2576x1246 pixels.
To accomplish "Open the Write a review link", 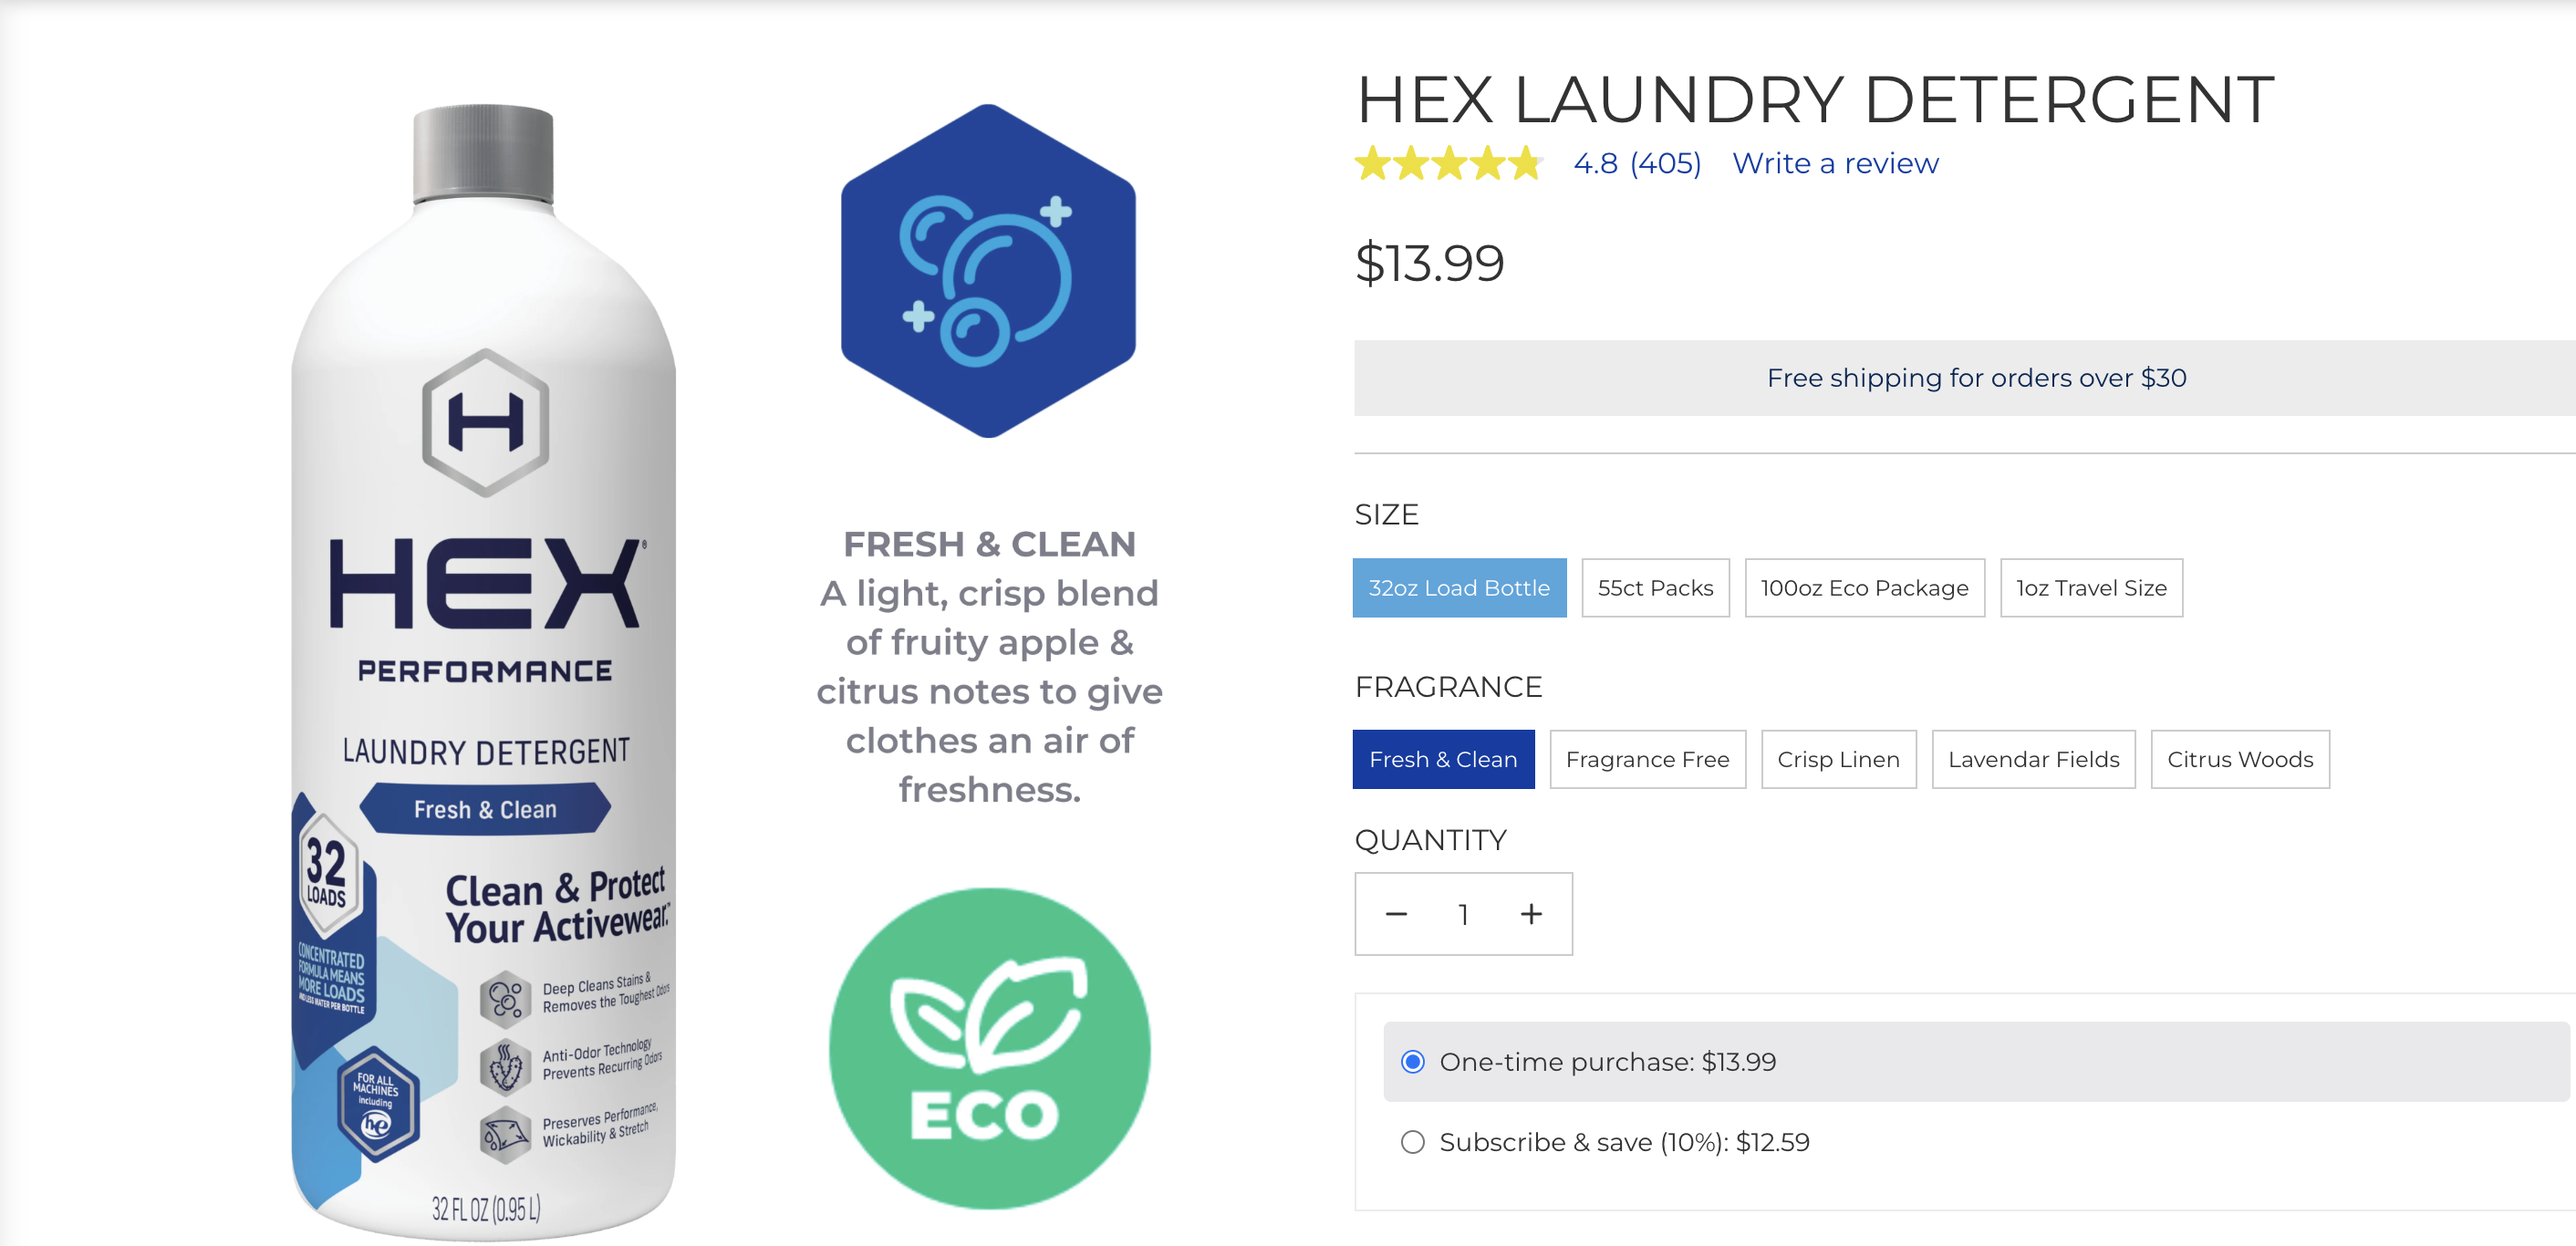I will [1835, 163].
